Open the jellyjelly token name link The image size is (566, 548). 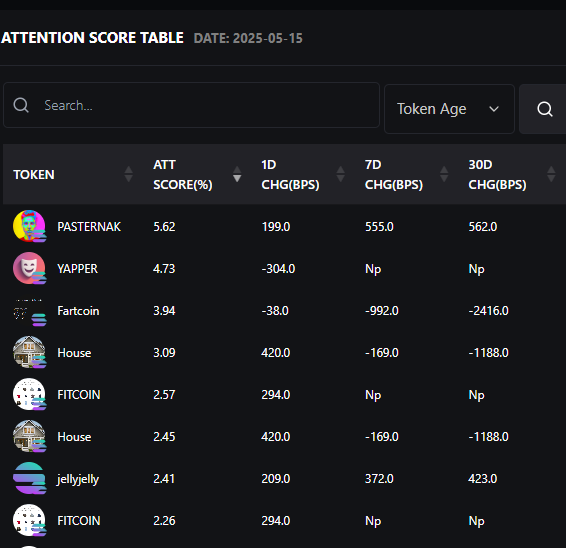(x=78, y=479)
